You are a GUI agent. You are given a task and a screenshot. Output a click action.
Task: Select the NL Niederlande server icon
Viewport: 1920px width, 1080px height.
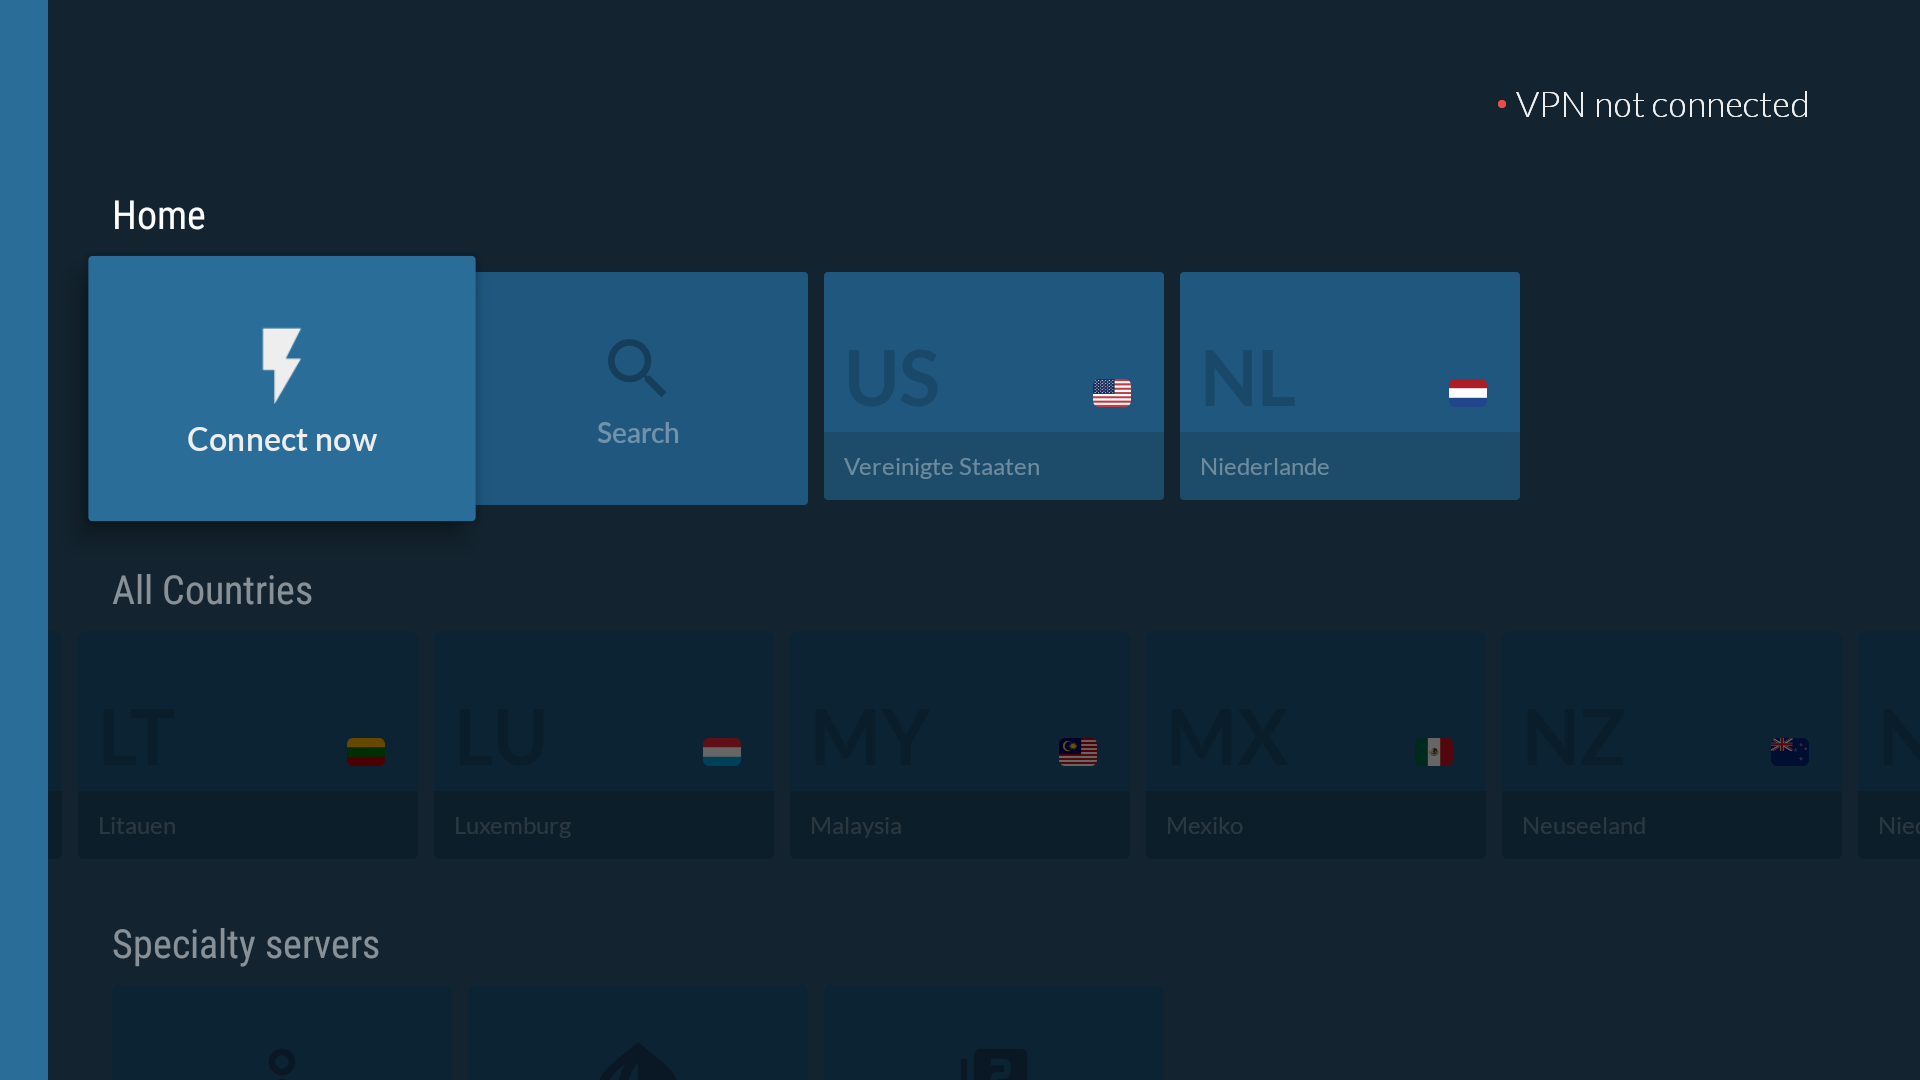1349,386
